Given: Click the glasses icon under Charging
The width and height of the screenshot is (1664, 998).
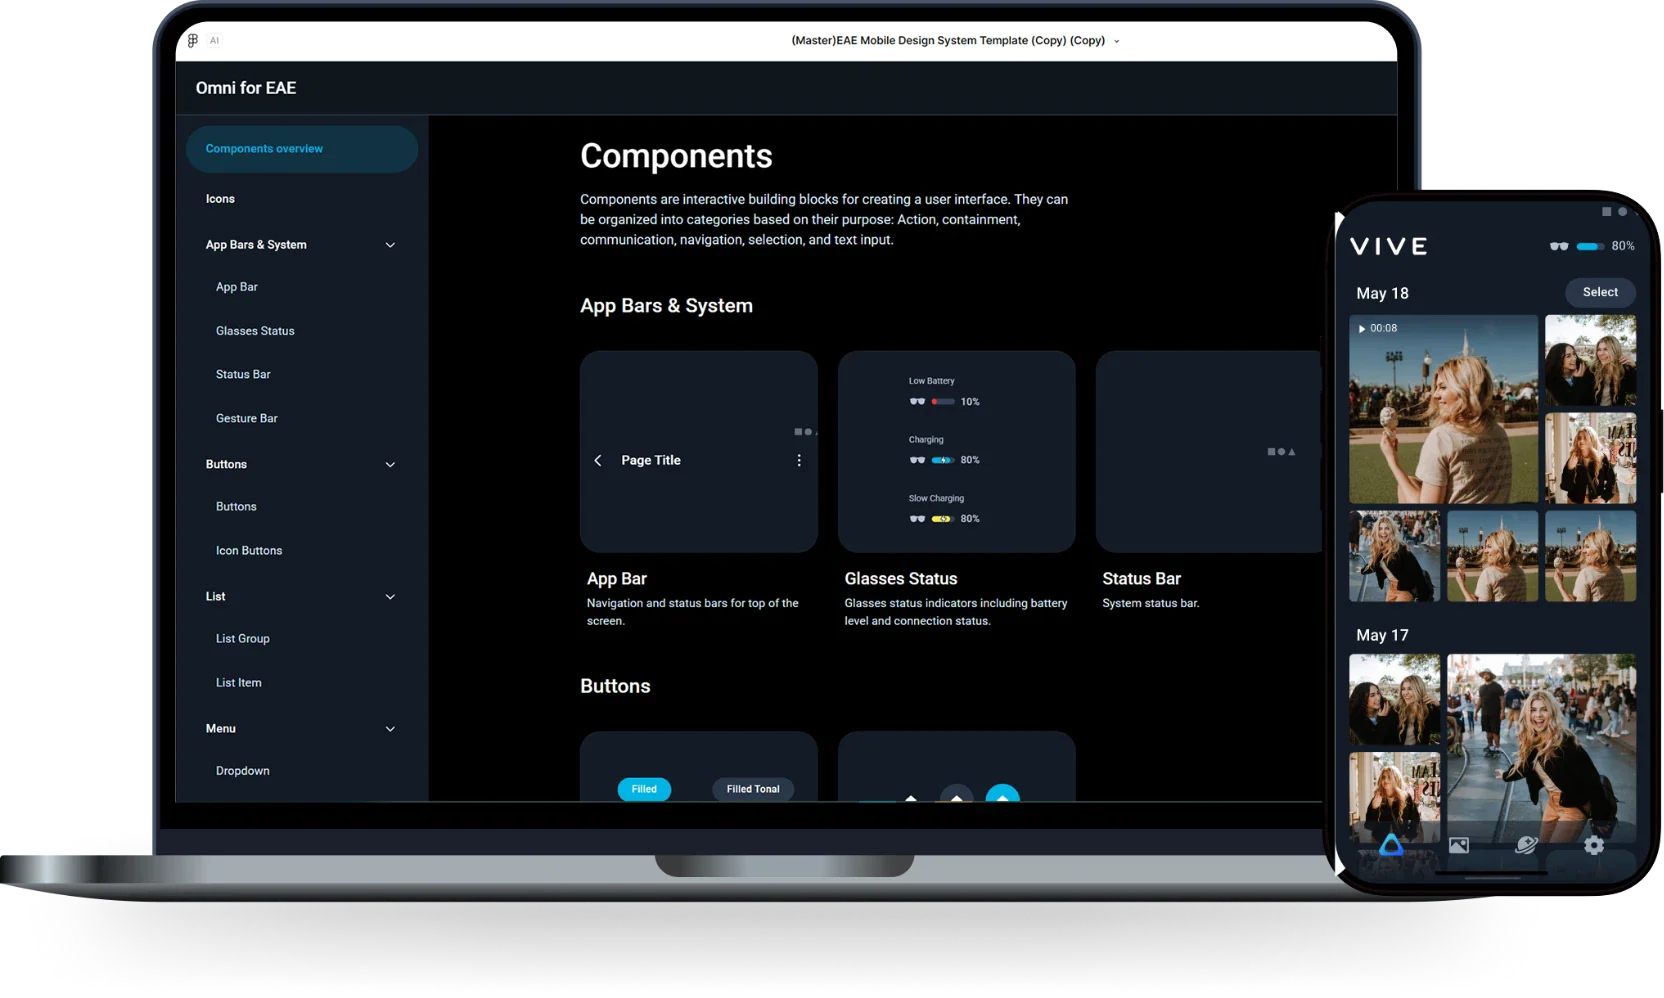Looking at the screenshot, I should (x=917, y=461).
